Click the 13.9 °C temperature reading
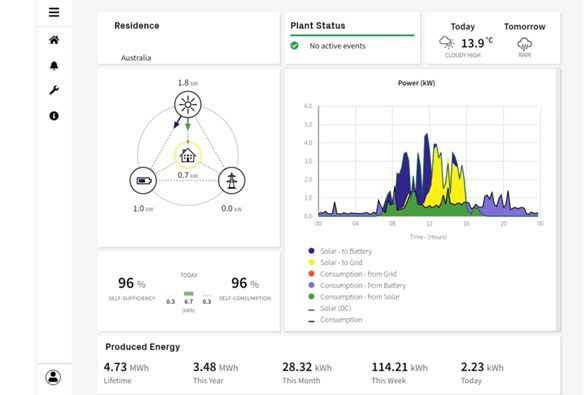This screenshot has height=395, width=587. tap(477, 43)
